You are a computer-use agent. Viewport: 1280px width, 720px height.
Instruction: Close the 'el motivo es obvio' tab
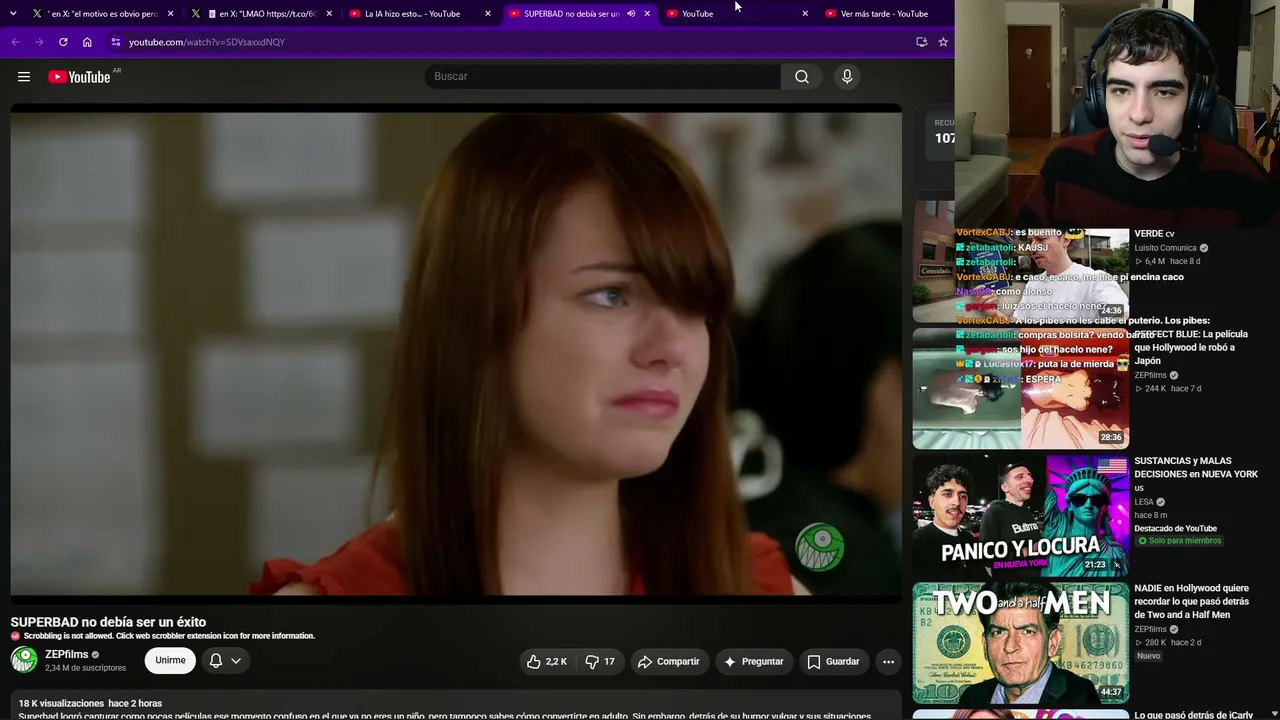171,14
